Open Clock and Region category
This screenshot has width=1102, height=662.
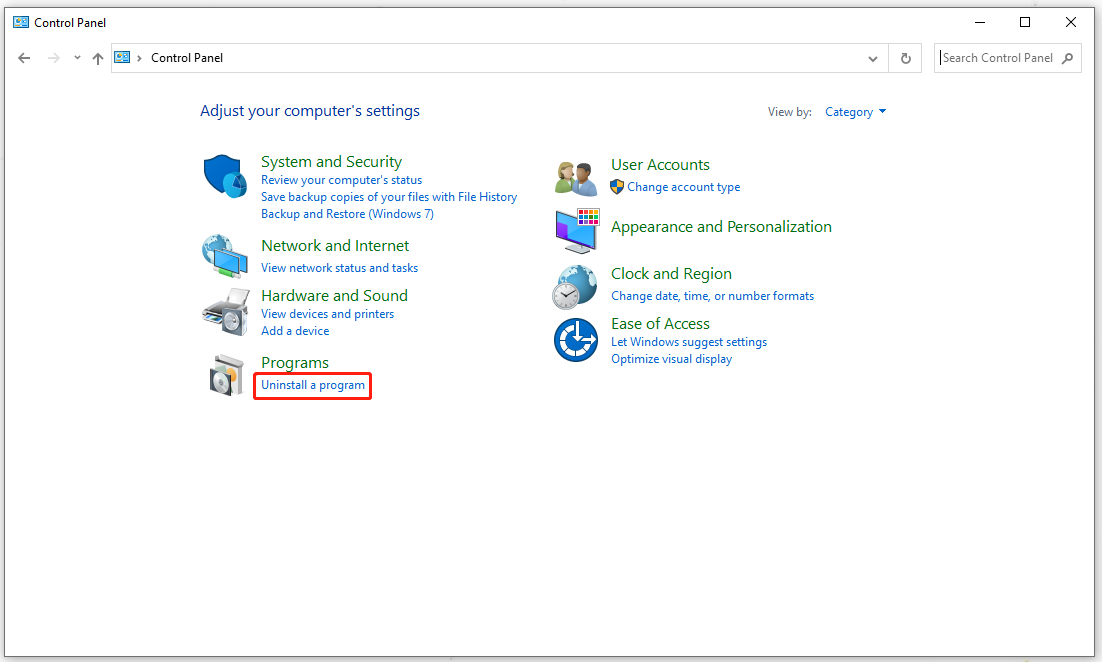tap(671, 273)
